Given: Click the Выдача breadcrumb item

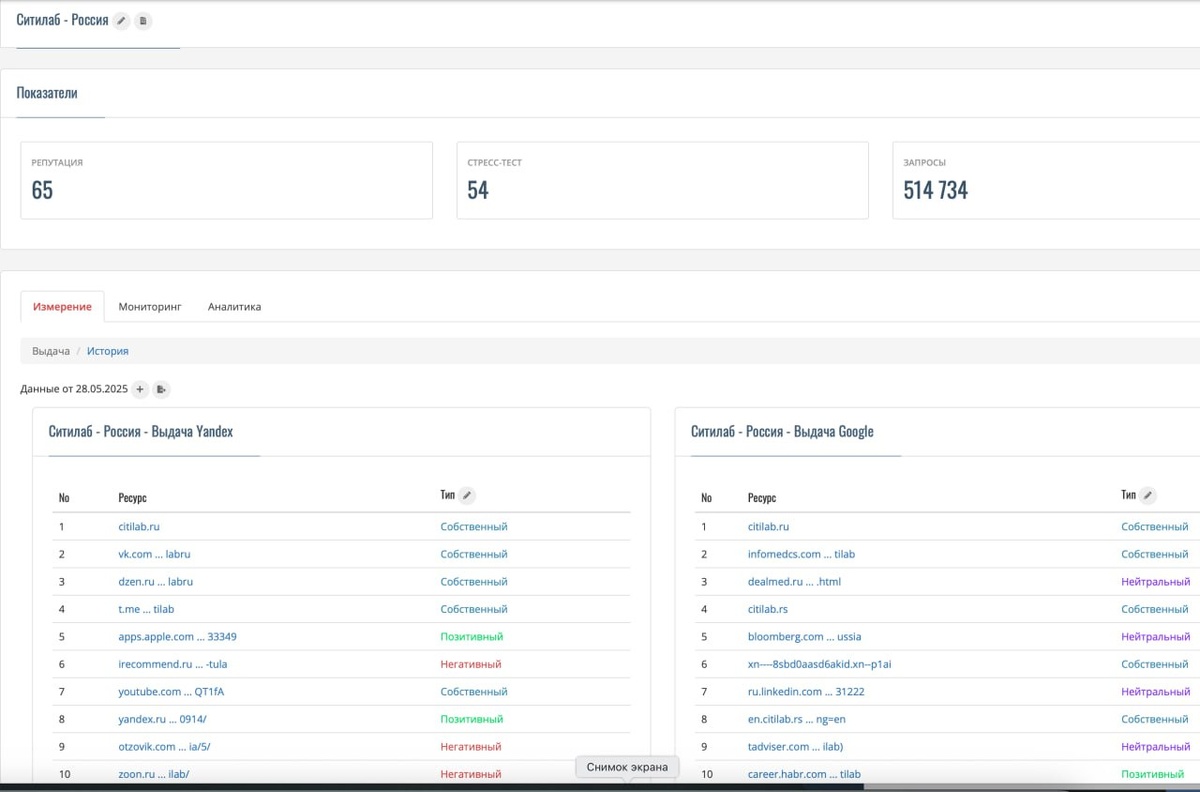Looking at the screenshot, I should (x=51, y=351).
